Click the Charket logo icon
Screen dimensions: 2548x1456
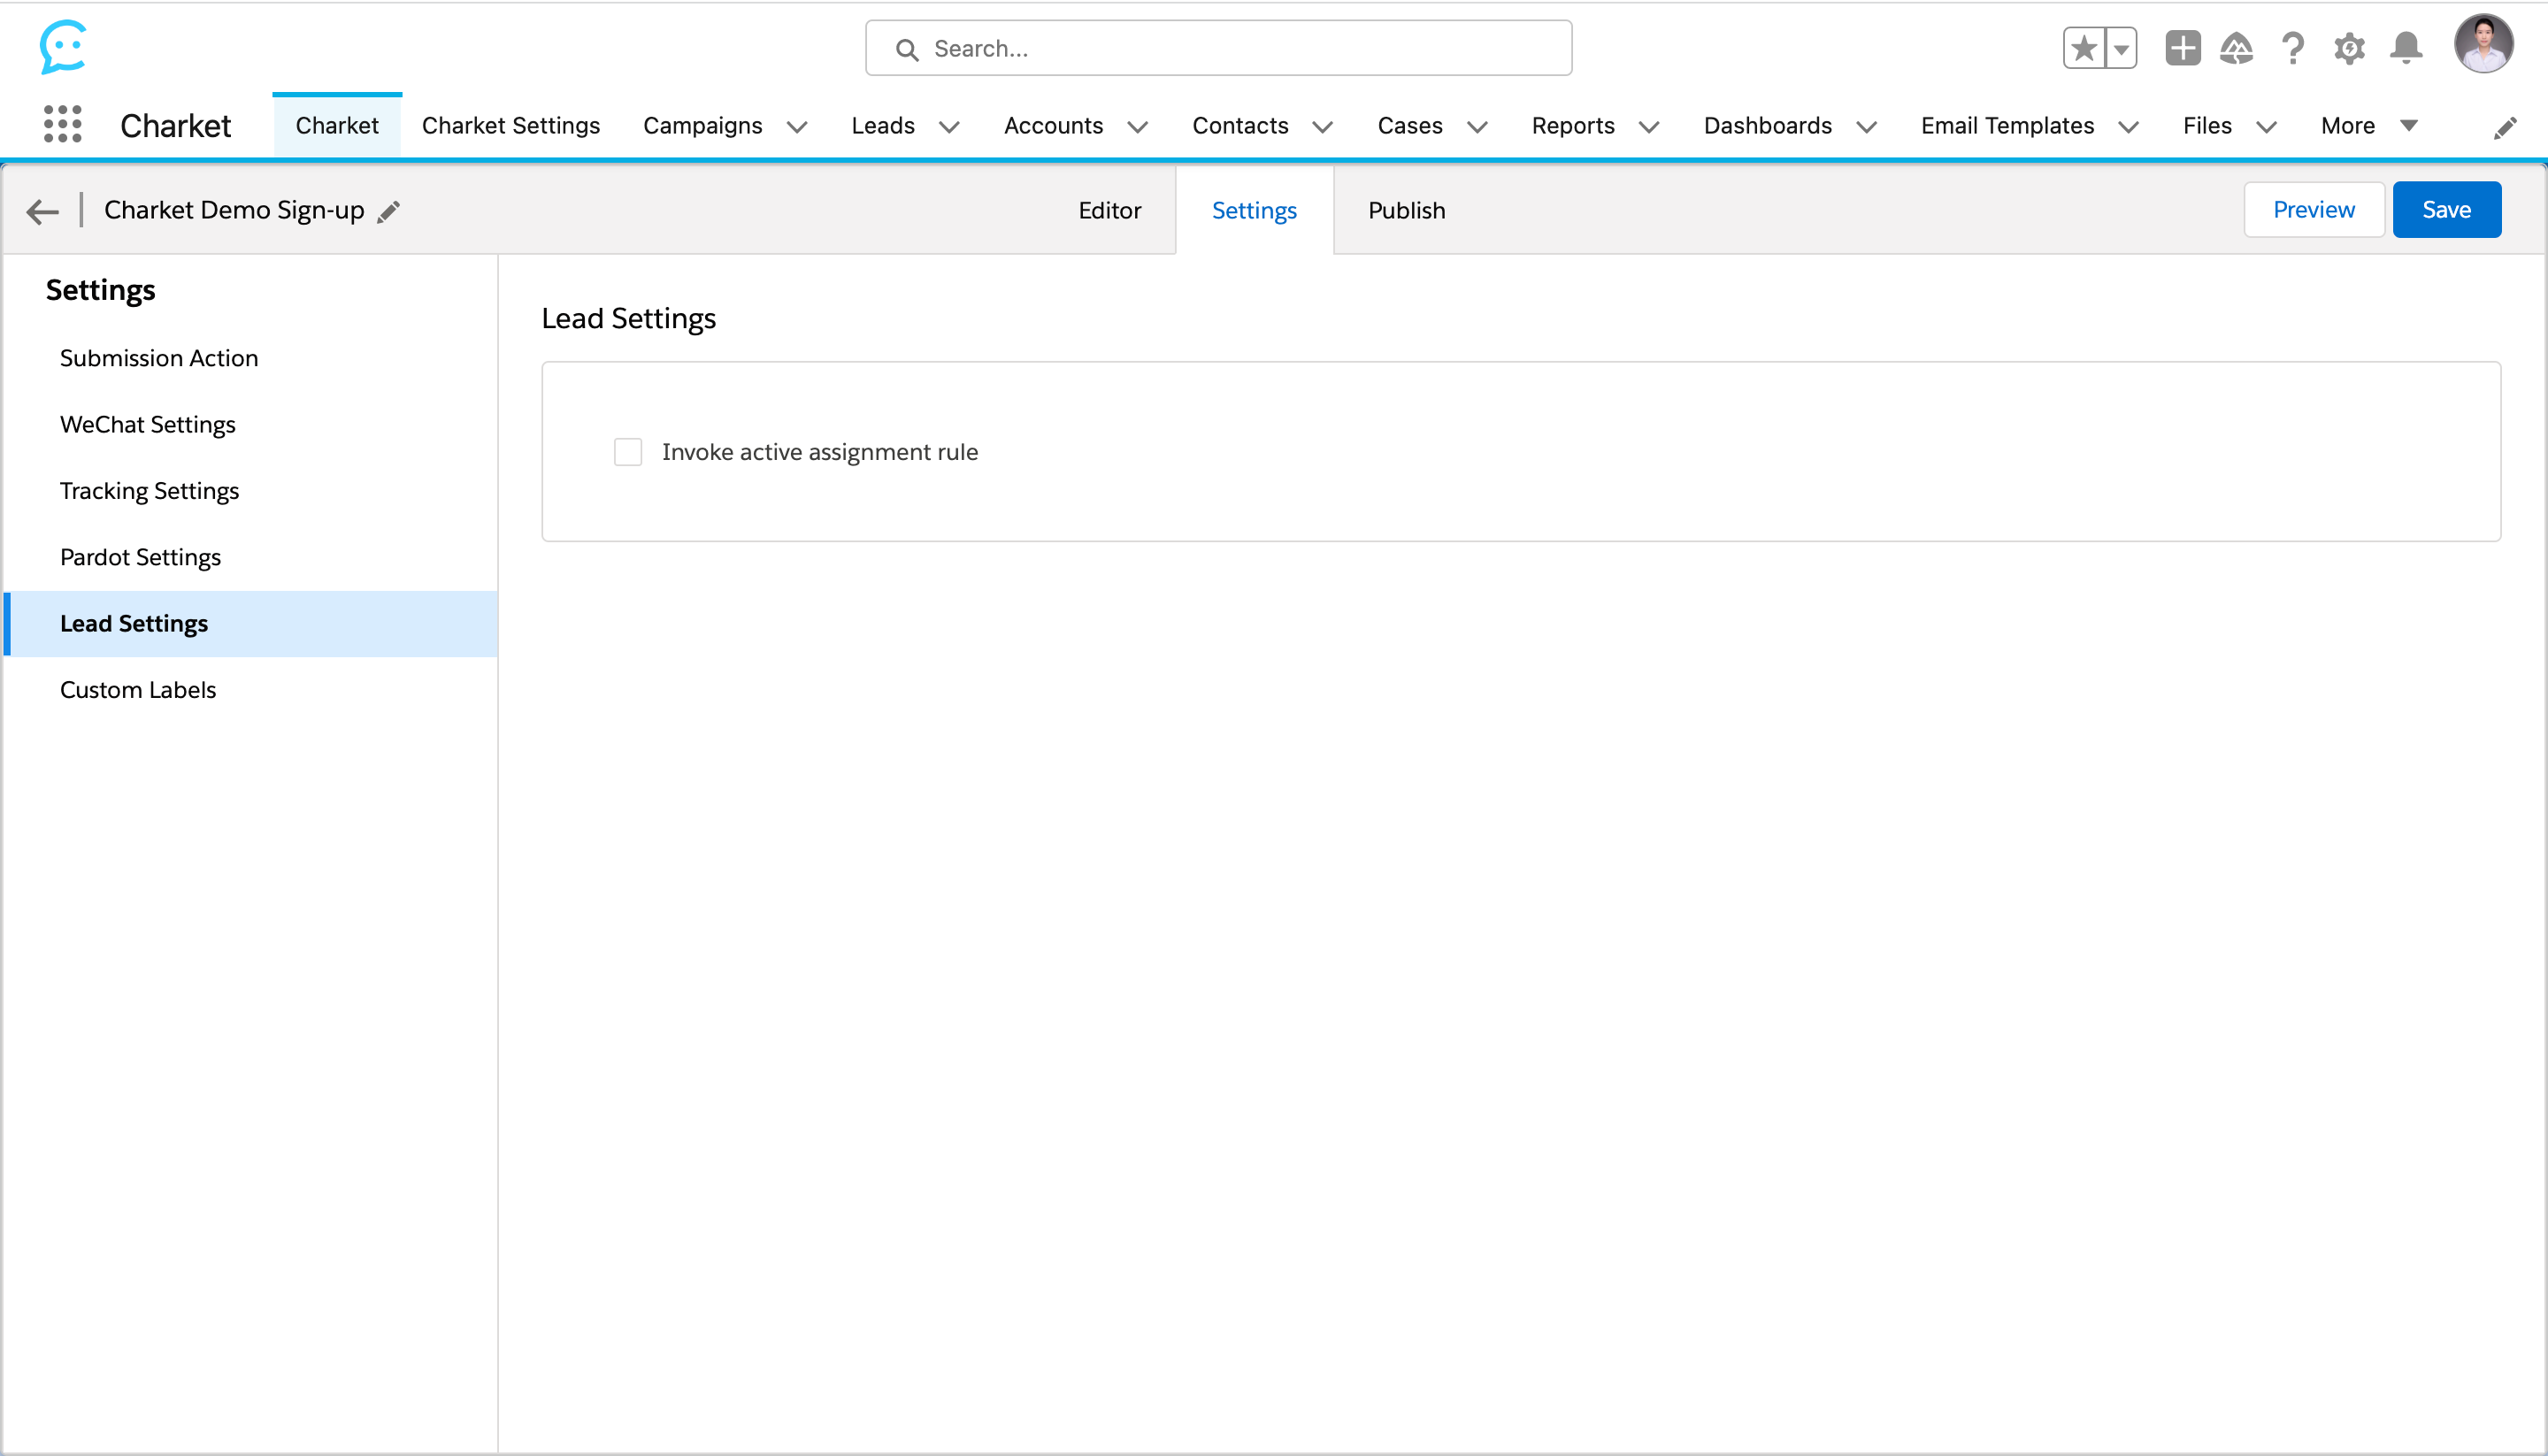(63, 47)
